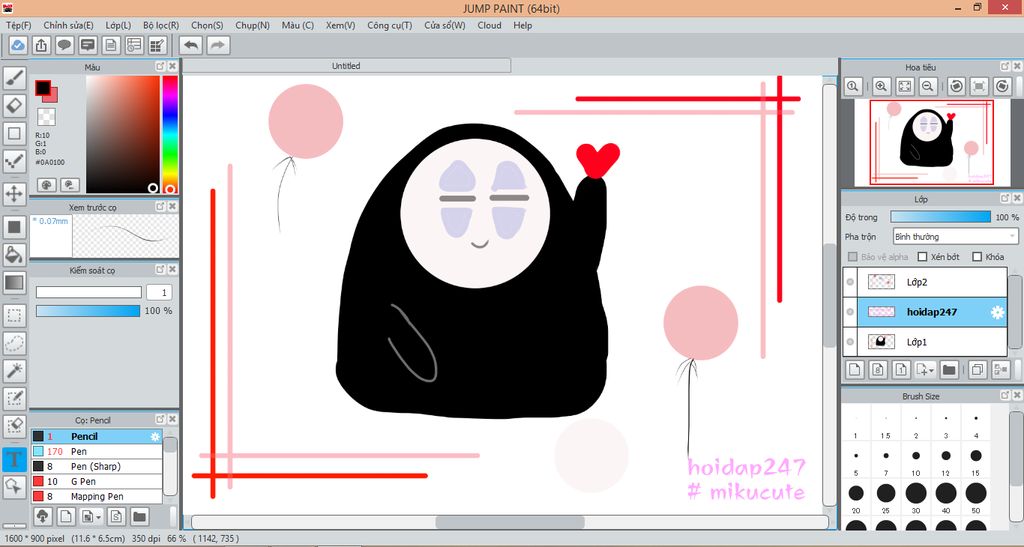Select the rectangular Selection tool
Viewport: 1024px width, 547px height.
[x=14, y=316]
